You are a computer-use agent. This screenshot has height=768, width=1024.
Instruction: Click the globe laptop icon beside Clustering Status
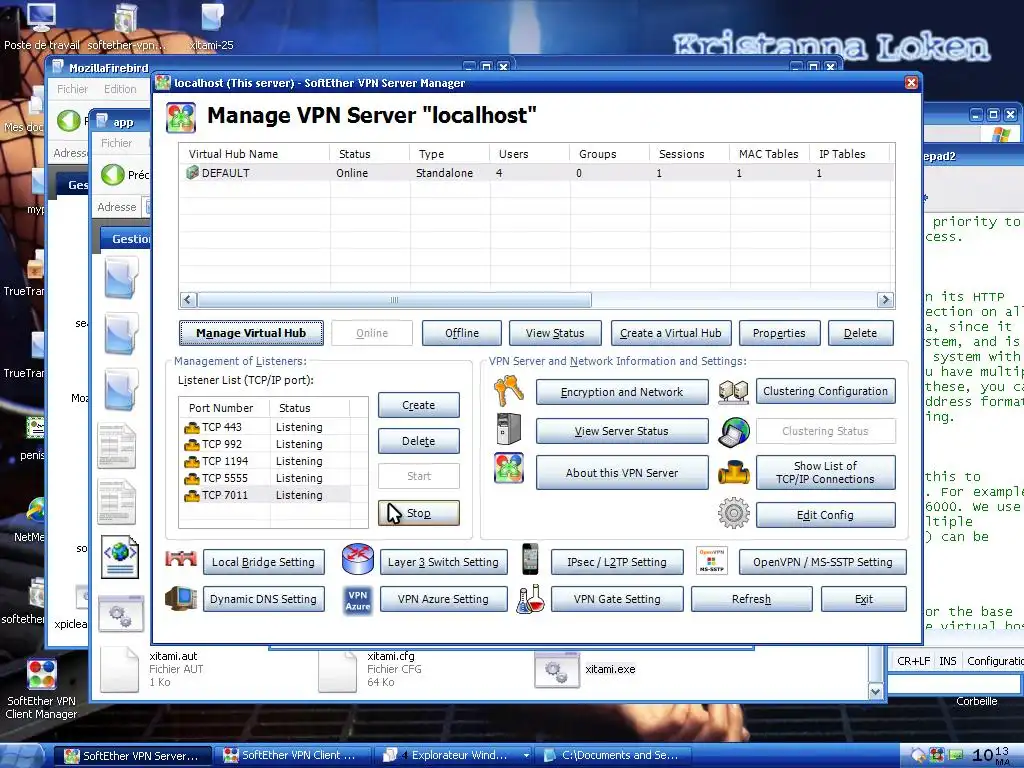[734, 432]
